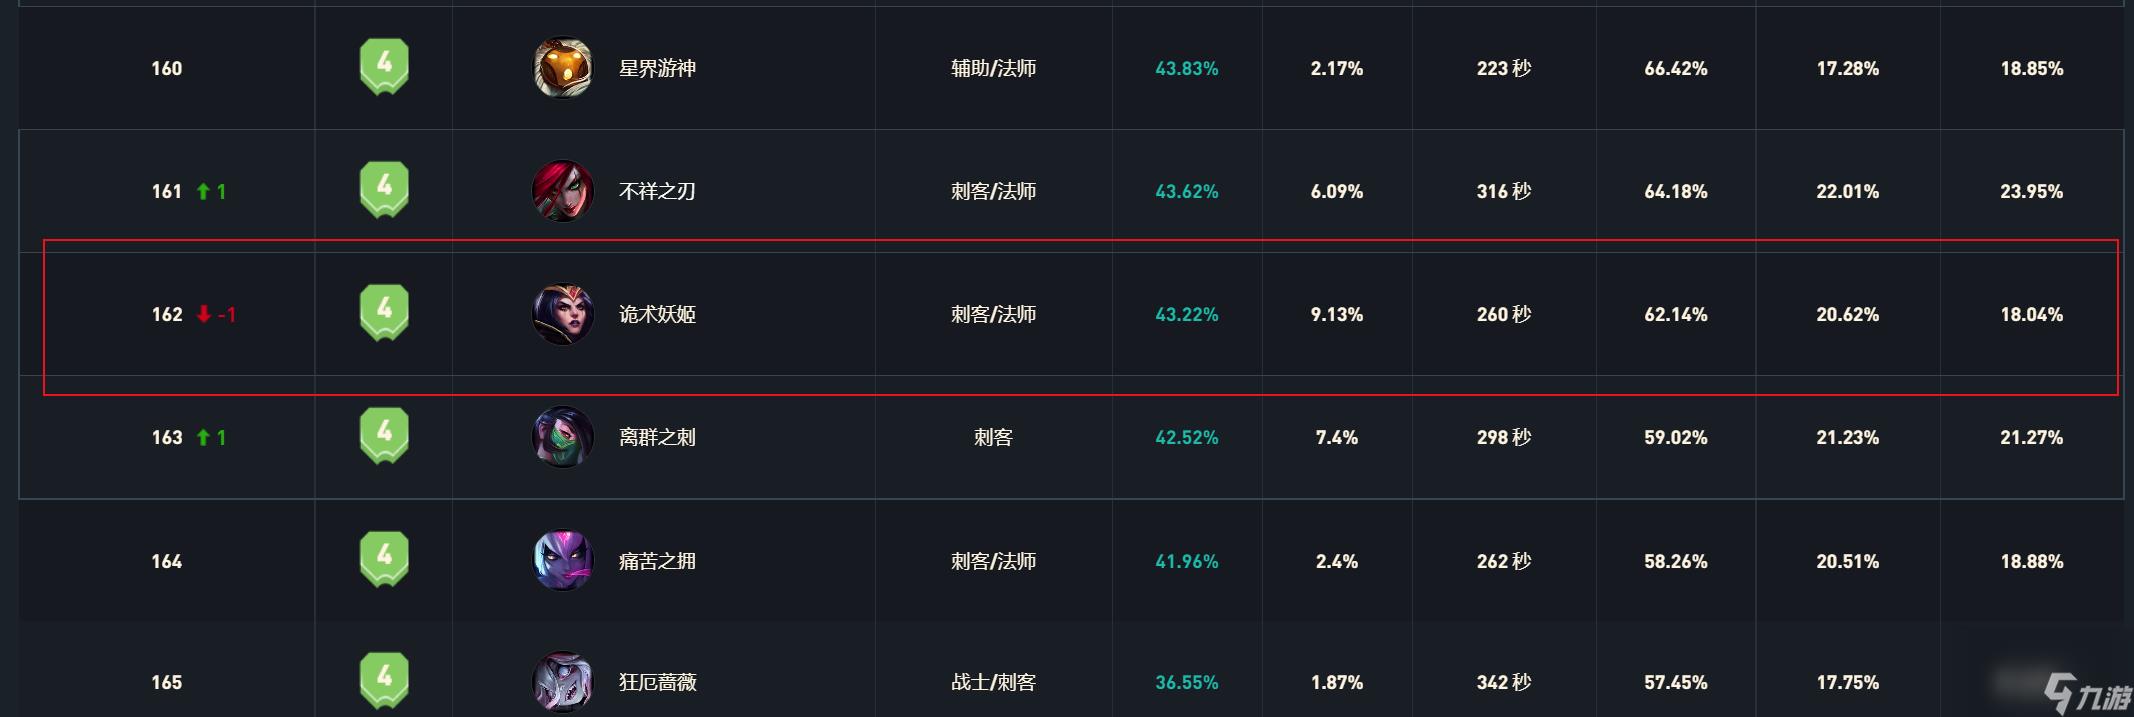Select the tier 4 badge in row 160

click(x=384, y=67)
